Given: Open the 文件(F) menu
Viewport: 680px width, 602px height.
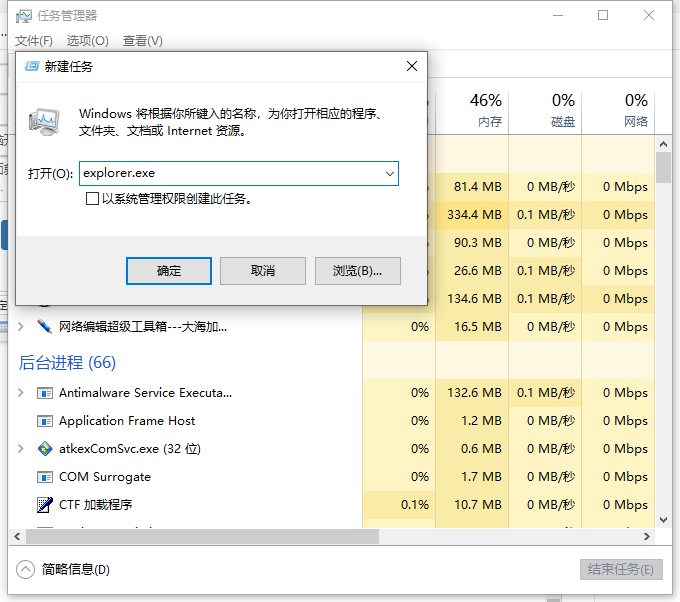Looking at the screenshot, I should point(34,41).
